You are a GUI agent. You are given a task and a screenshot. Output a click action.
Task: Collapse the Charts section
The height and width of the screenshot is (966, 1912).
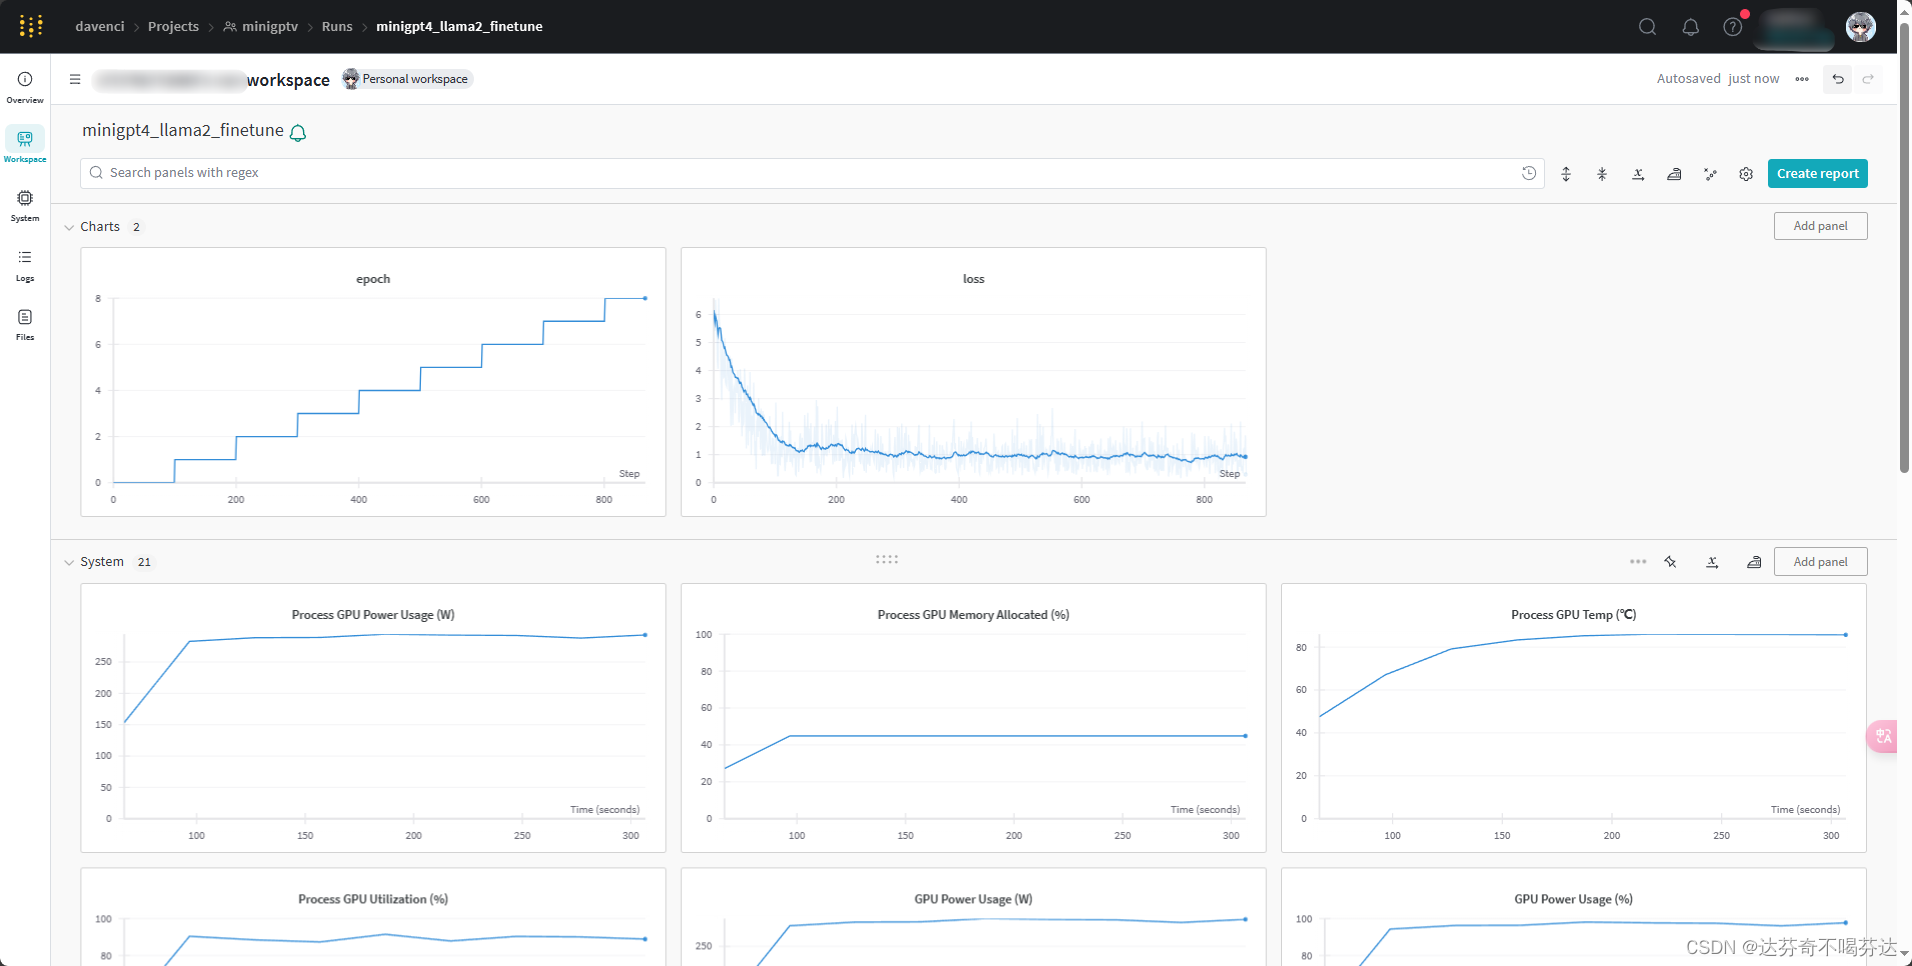[x=69, y=227]
